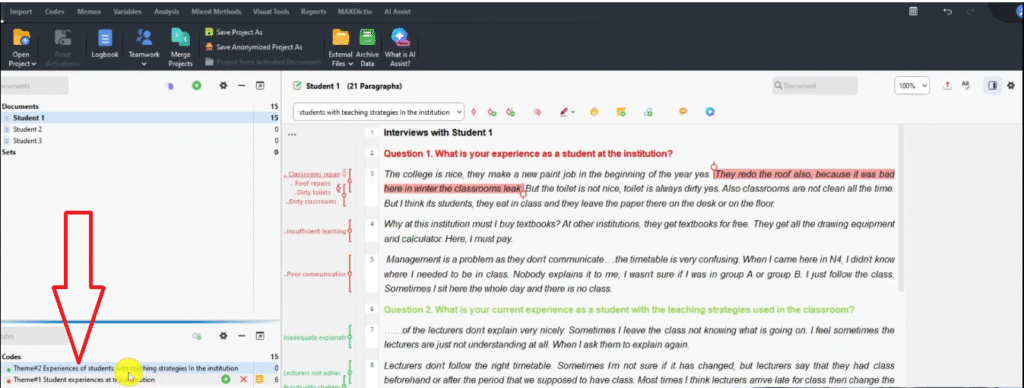1024x388 pixels.
Task: Delete Theme#1 code with red X
Action: point(244,380)
